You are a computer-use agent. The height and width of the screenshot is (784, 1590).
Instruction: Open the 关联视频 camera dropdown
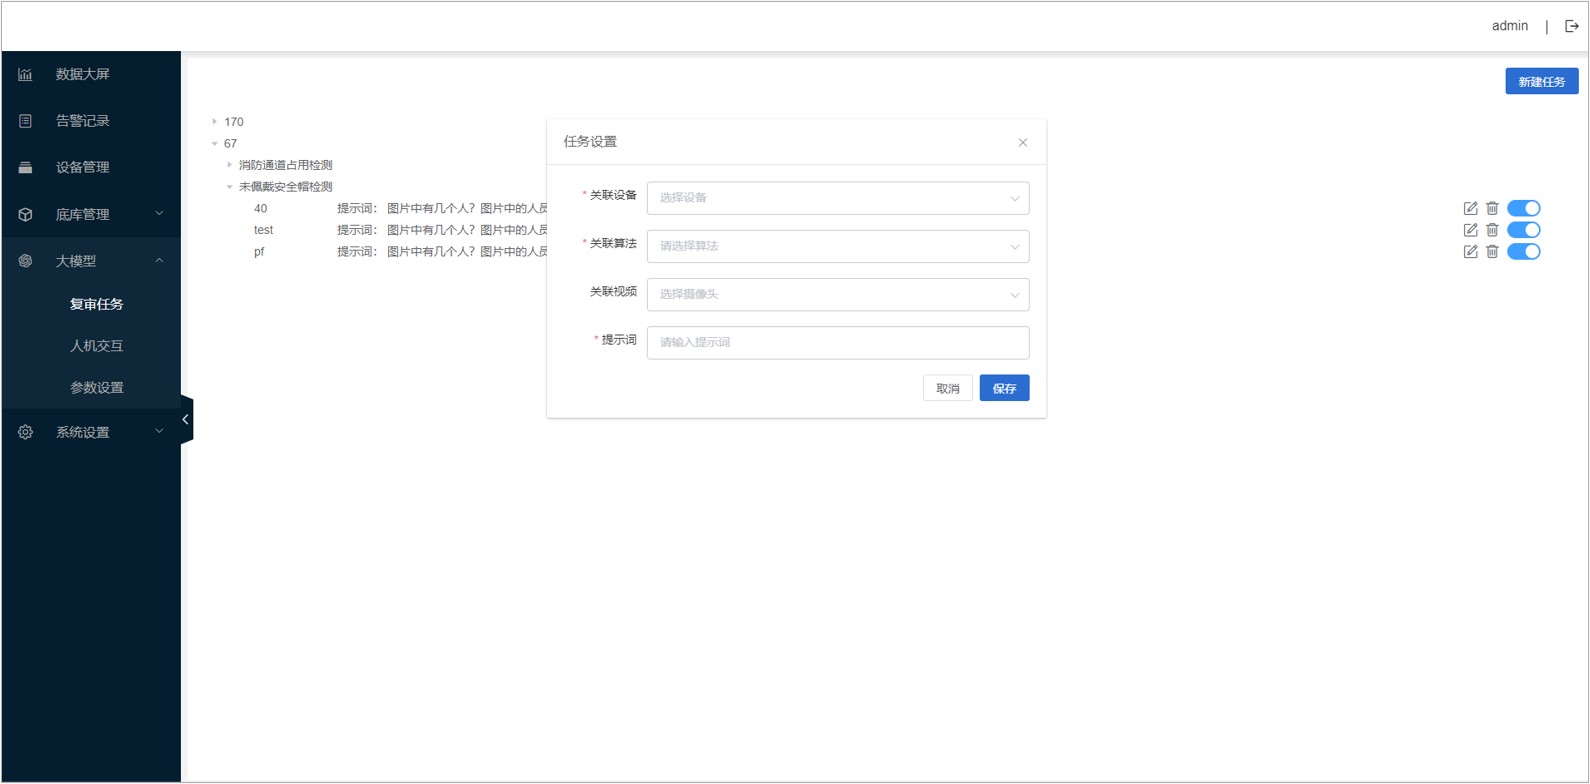tap(838, 294)
